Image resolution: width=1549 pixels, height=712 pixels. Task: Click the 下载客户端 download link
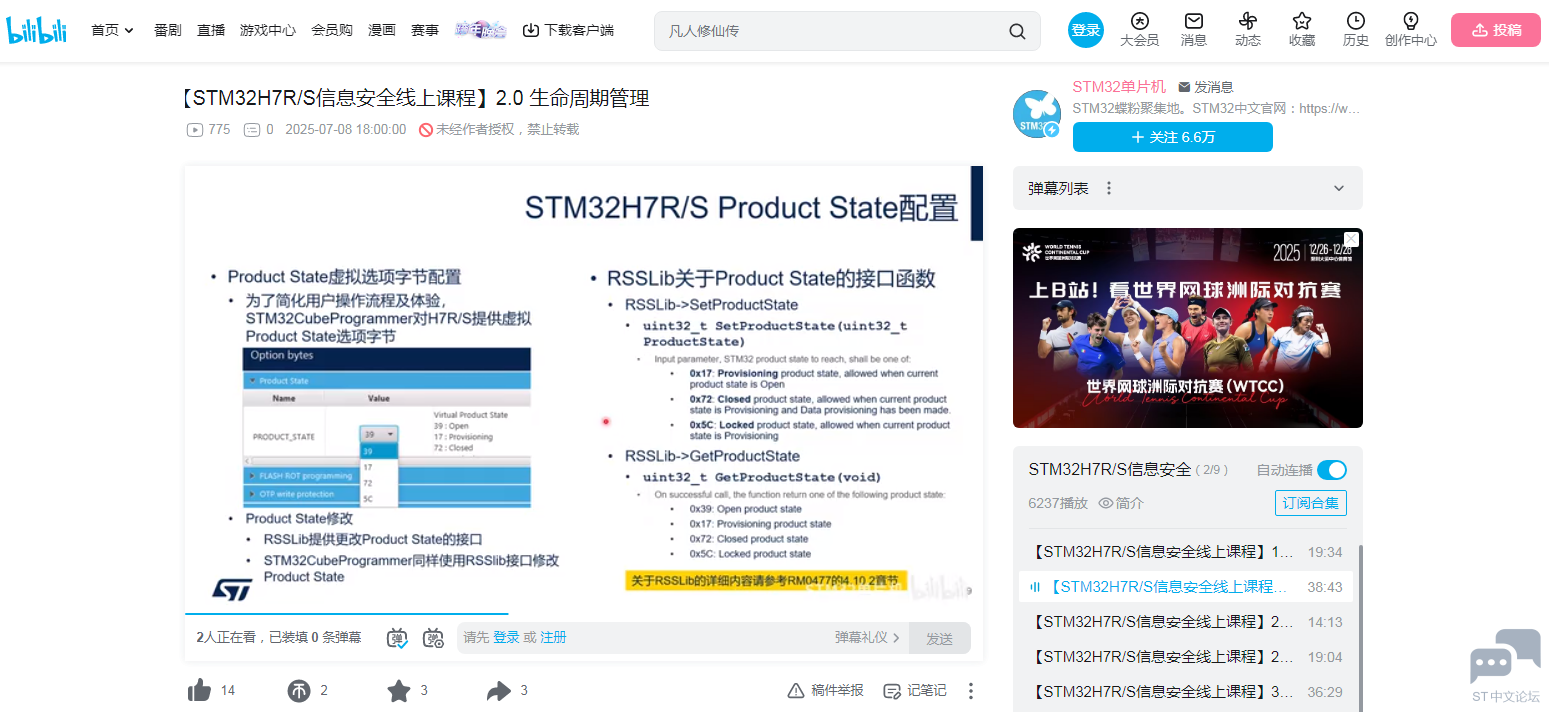point(568,30)
